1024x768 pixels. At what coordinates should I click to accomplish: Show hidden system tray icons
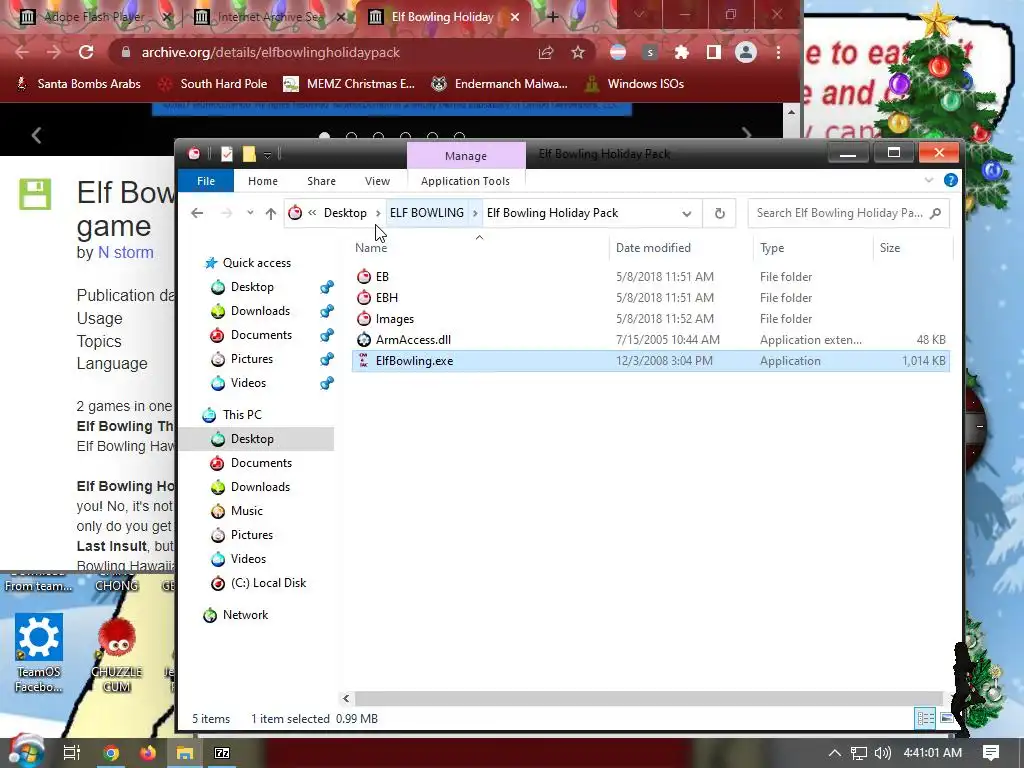pyautogui.click(x=835, y=753)
